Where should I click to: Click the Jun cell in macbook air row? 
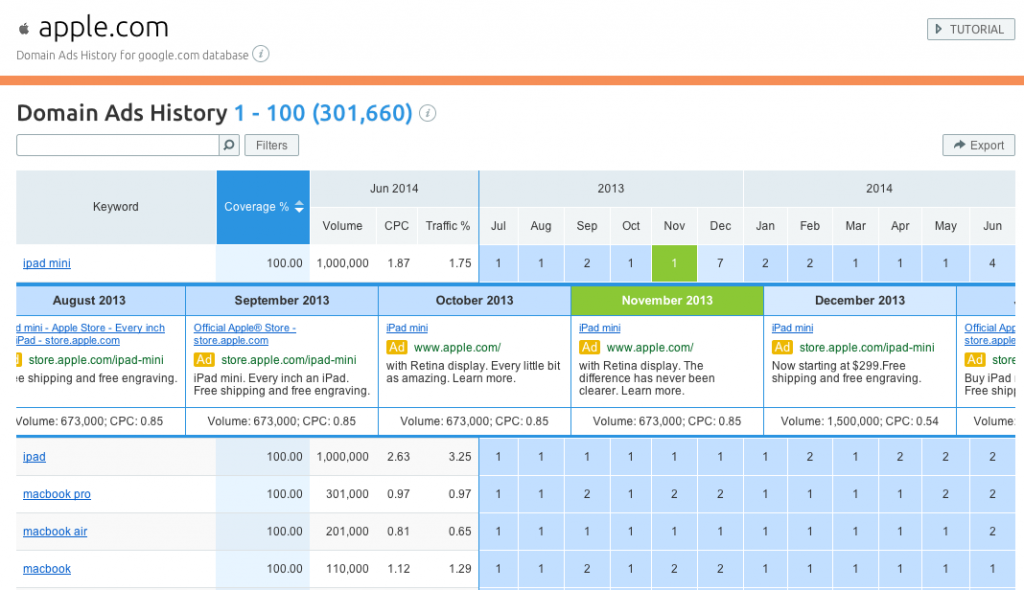993,532
